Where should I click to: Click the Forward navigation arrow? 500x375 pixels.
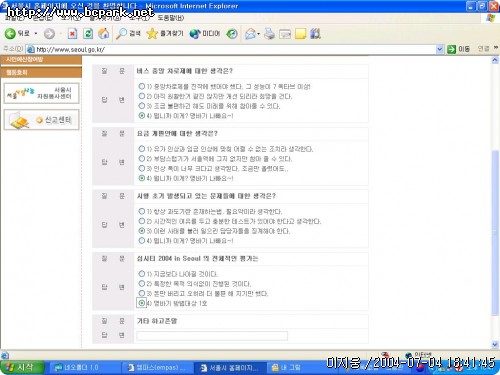(x=49, y=34)
